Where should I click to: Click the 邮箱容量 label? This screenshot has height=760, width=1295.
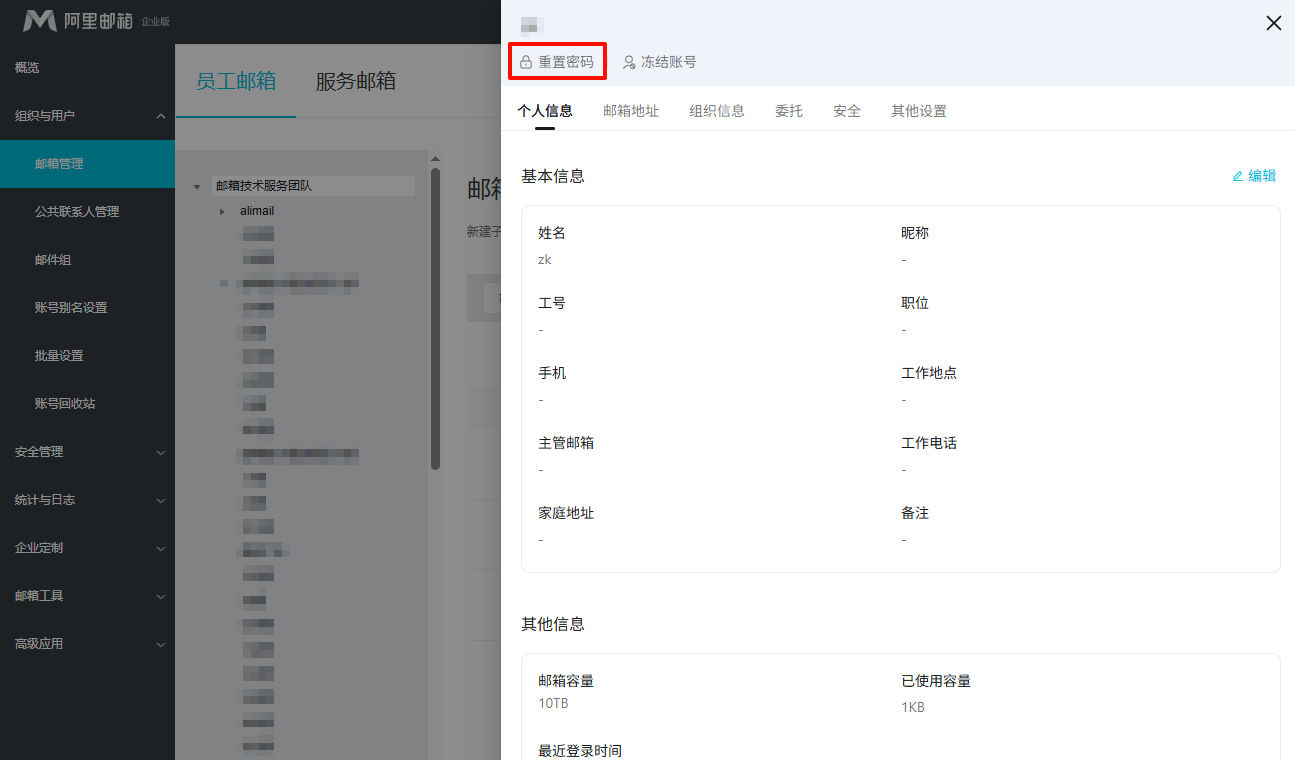click(x=566, y=681)
